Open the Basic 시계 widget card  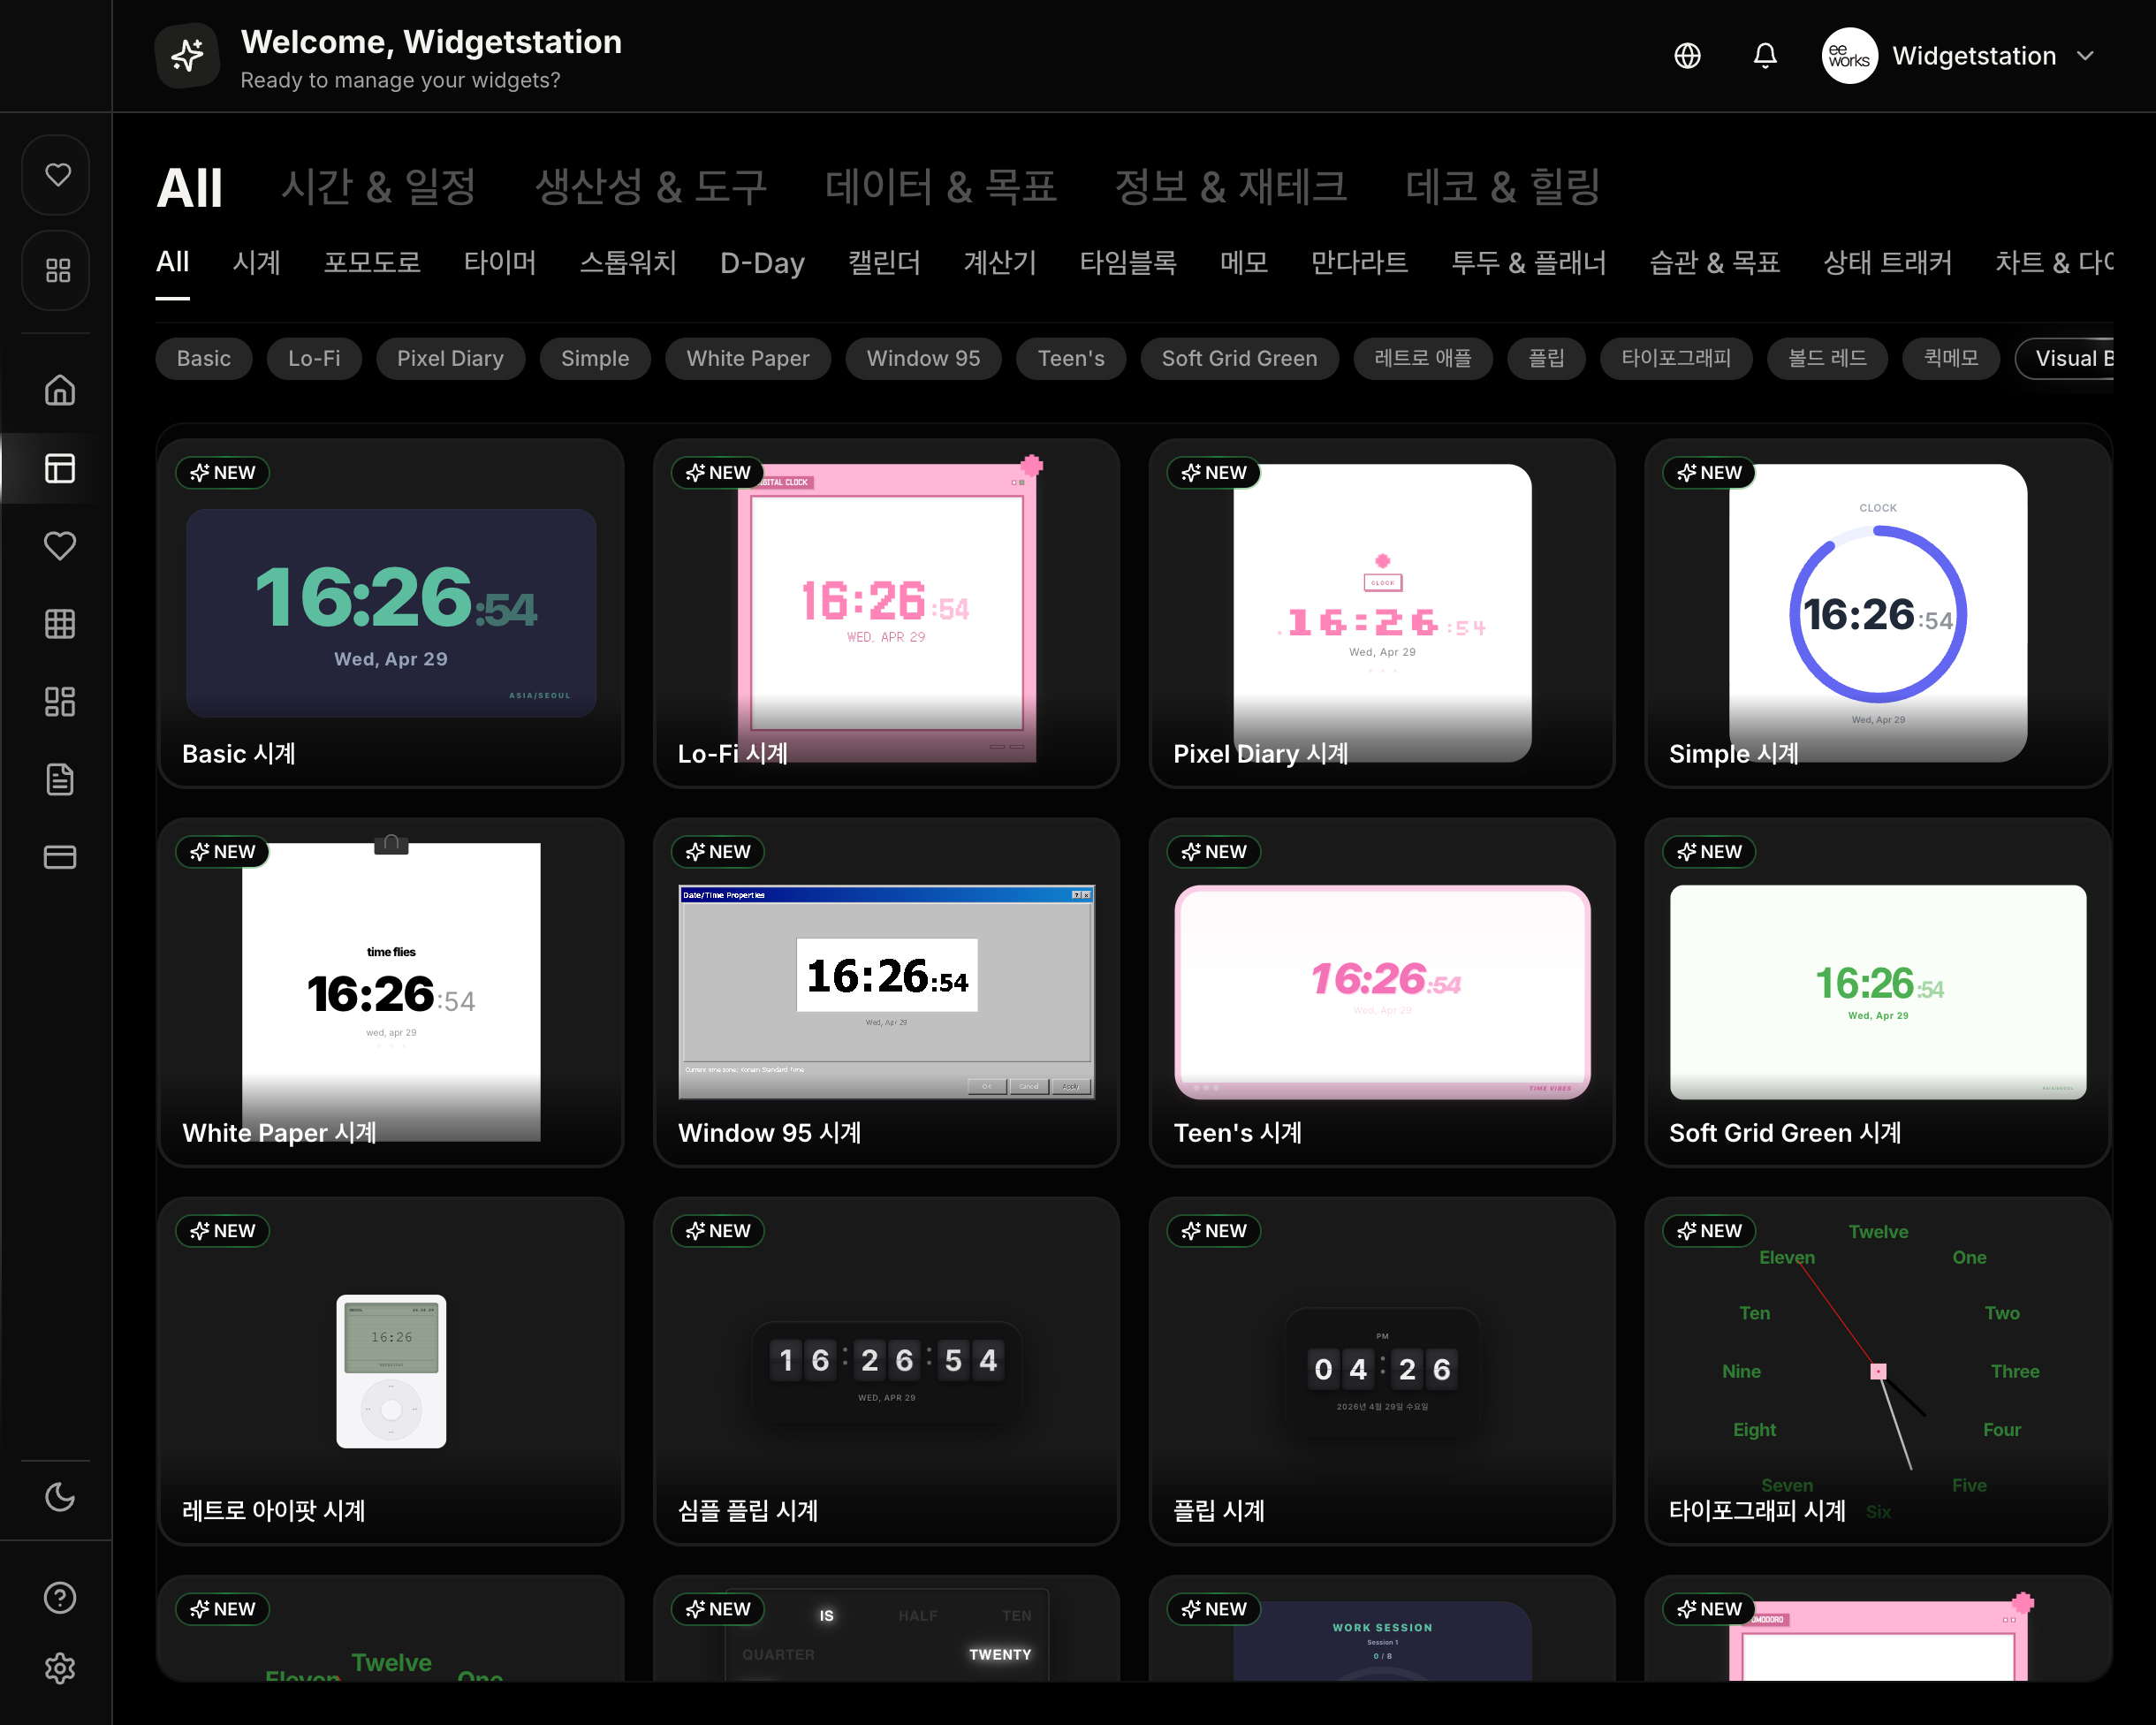tap(391, 613)
